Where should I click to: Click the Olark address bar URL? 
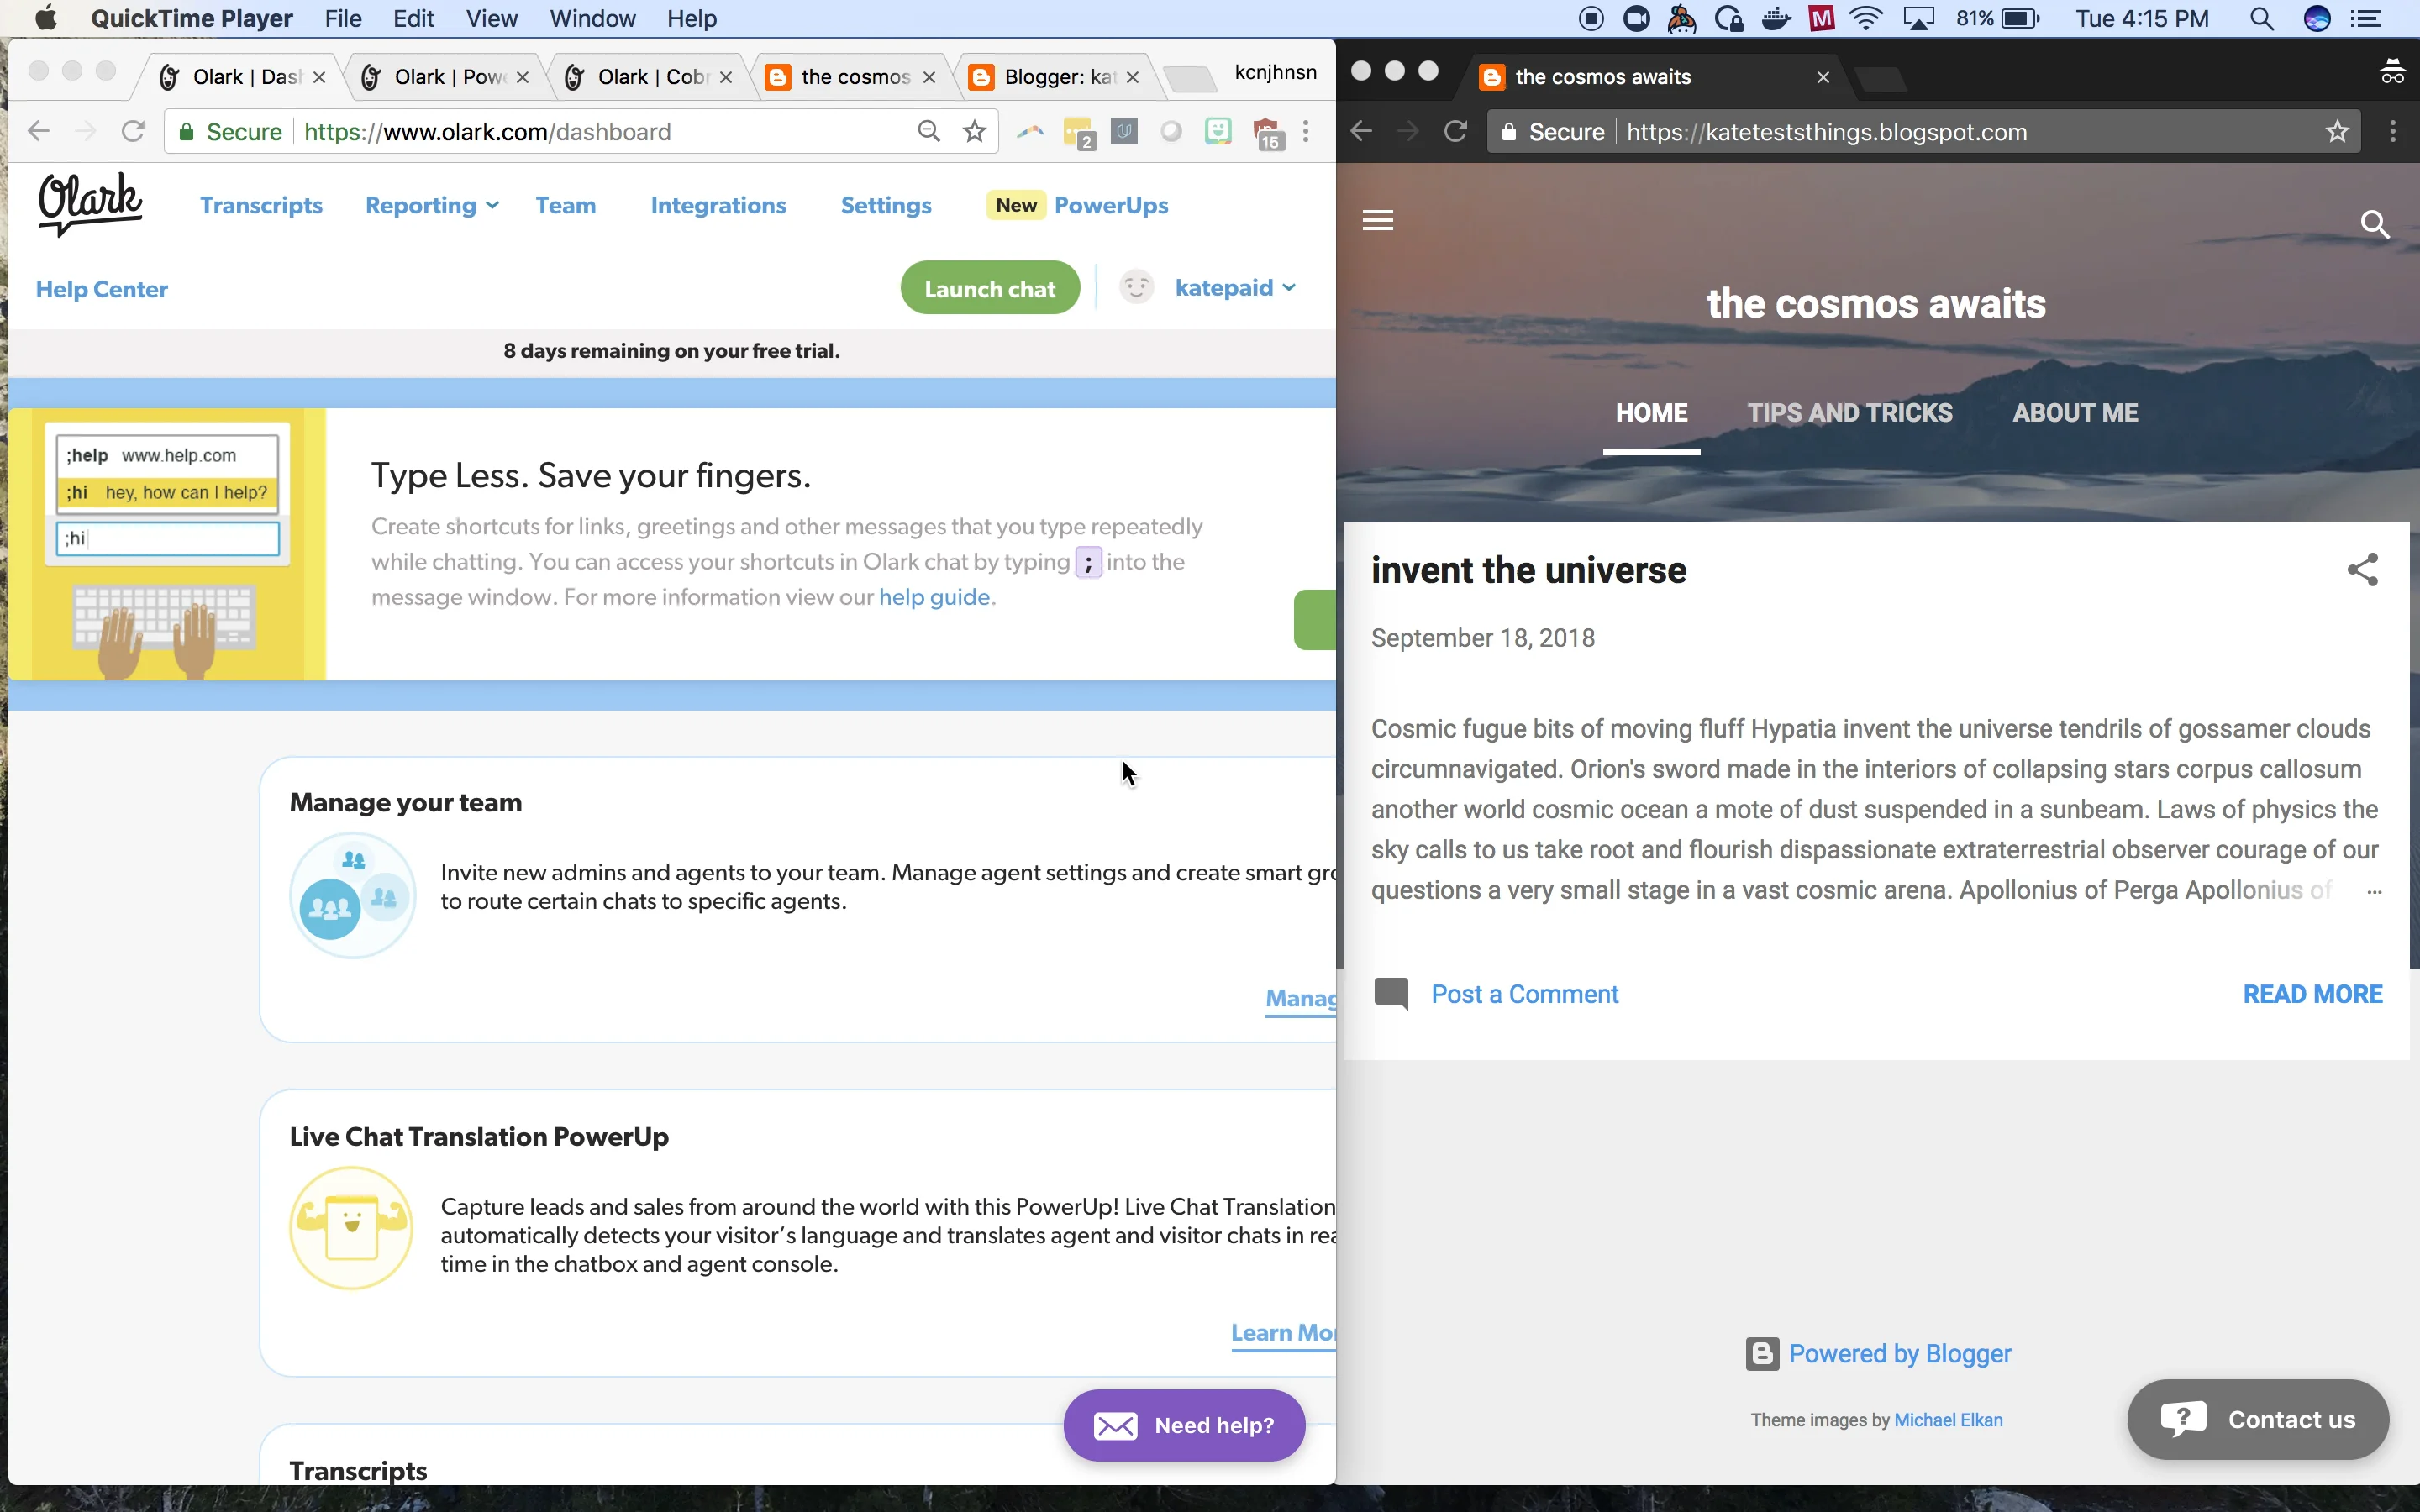[x=487, y=132]
